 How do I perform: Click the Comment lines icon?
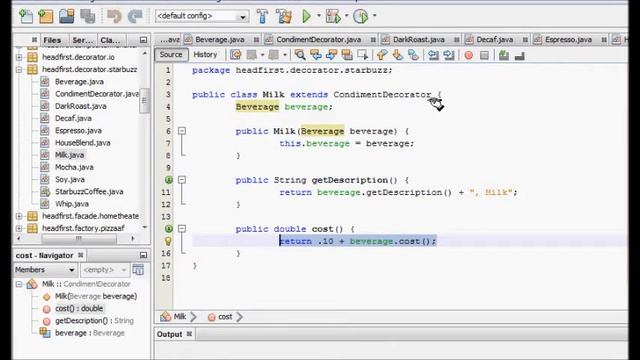504,55
